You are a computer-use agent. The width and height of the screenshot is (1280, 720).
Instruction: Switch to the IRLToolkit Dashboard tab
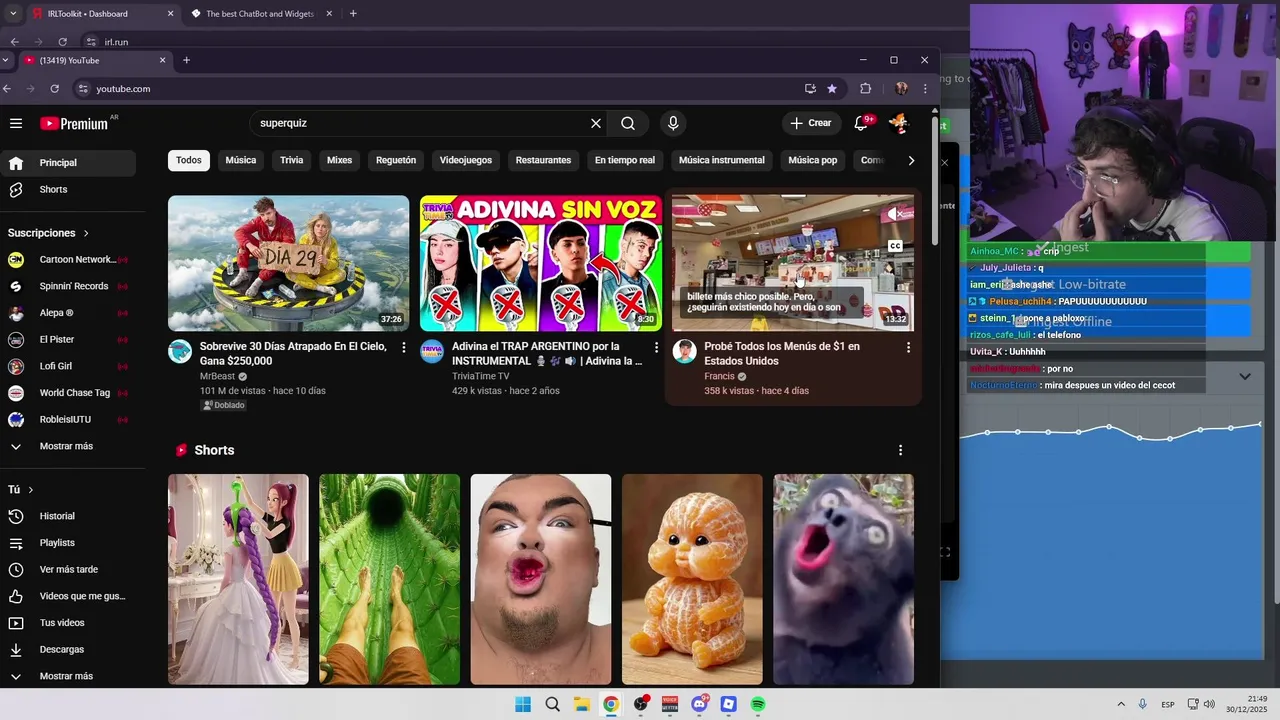(x=102, y=14)
